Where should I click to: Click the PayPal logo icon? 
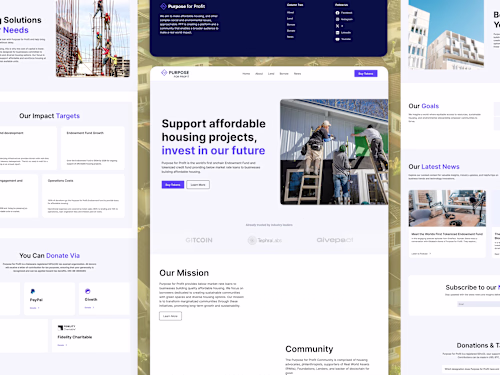coord(33,291)
